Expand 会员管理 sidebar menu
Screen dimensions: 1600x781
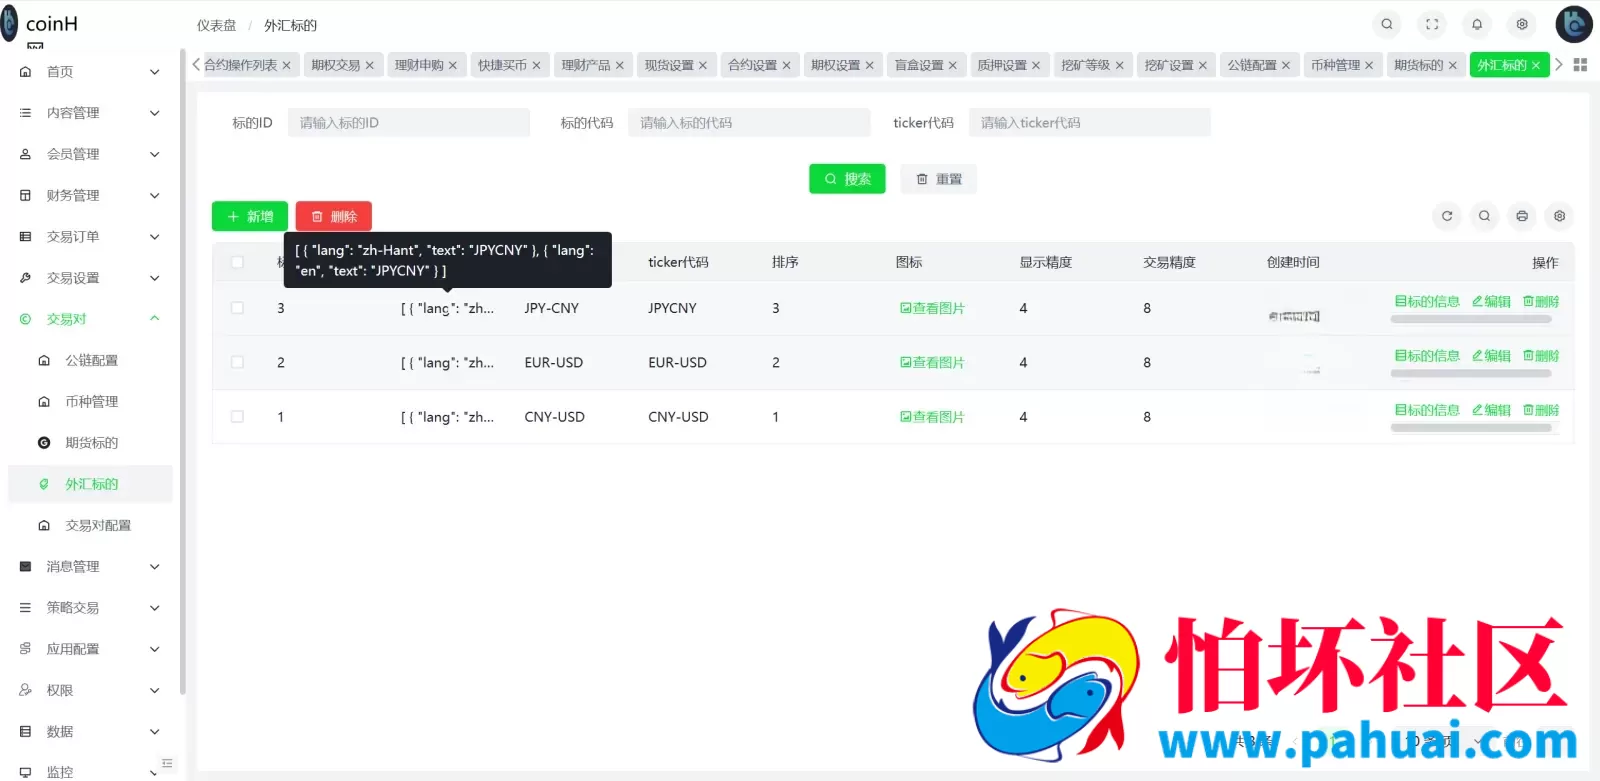[90, 154]
